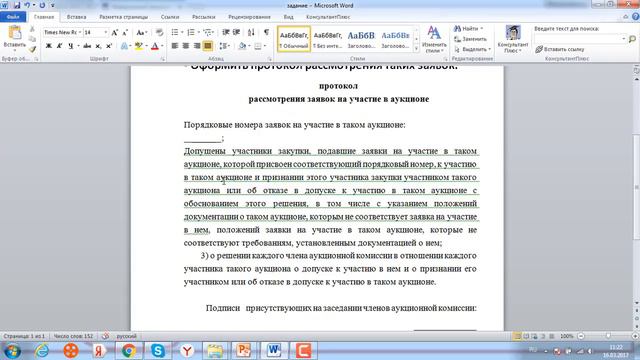Switch to the Разметка страницы tab
Viewport: 640px width, 360px height.
pyautogui.click(x=124, y=17)
